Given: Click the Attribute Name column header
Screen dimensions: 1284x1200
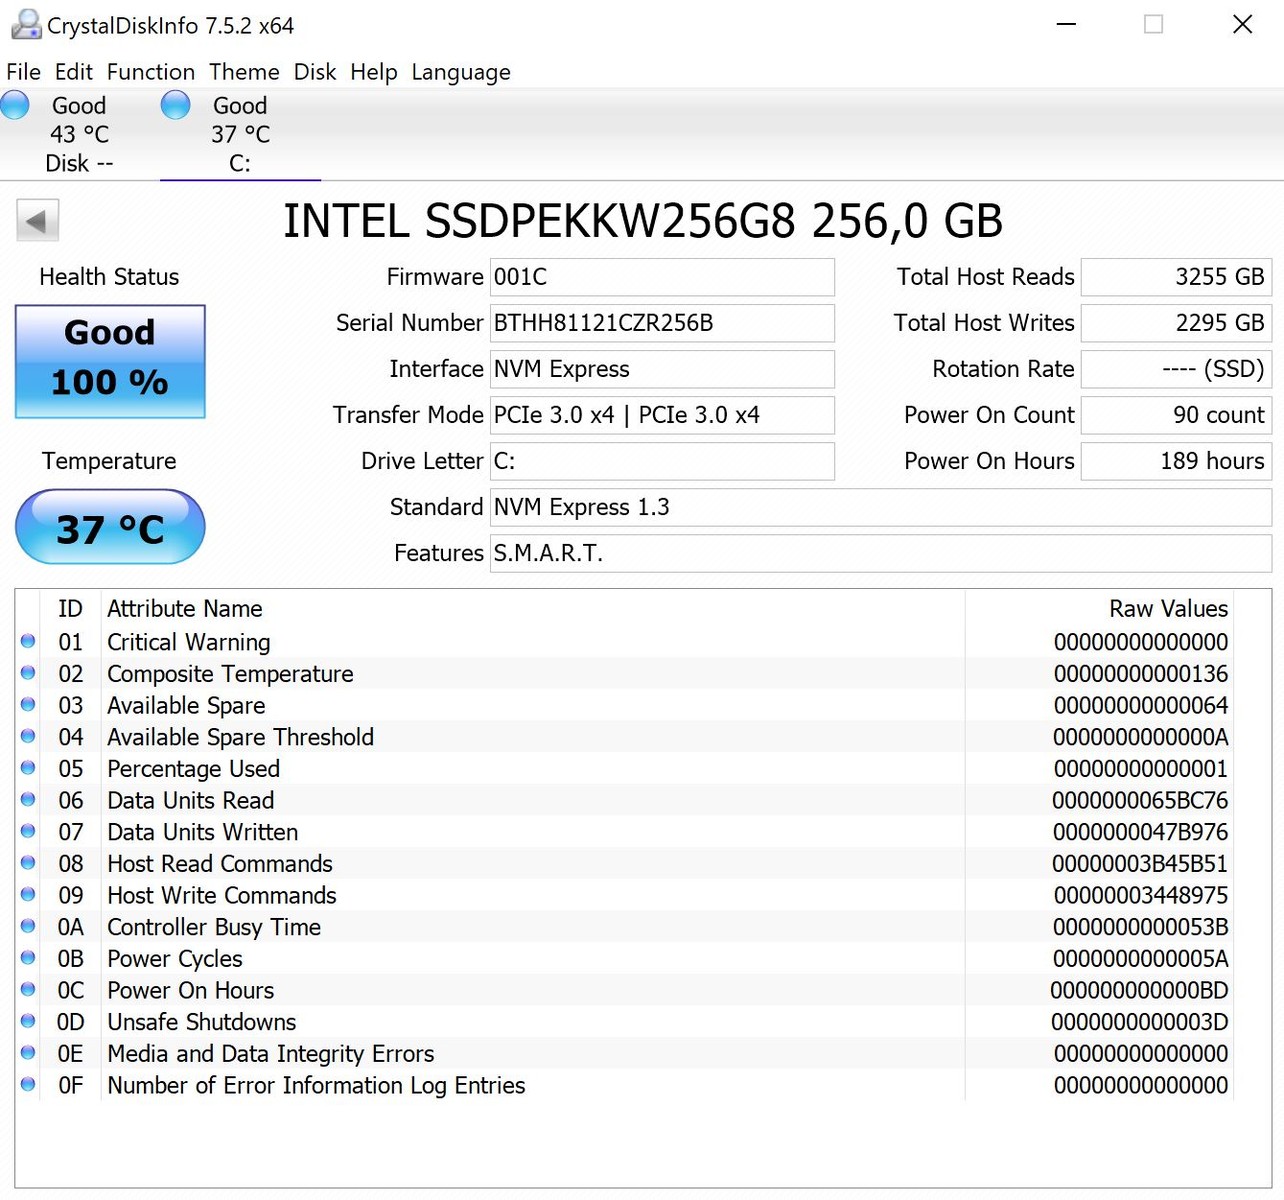Looking at the screenshot, I should click(x=185, y=608).
